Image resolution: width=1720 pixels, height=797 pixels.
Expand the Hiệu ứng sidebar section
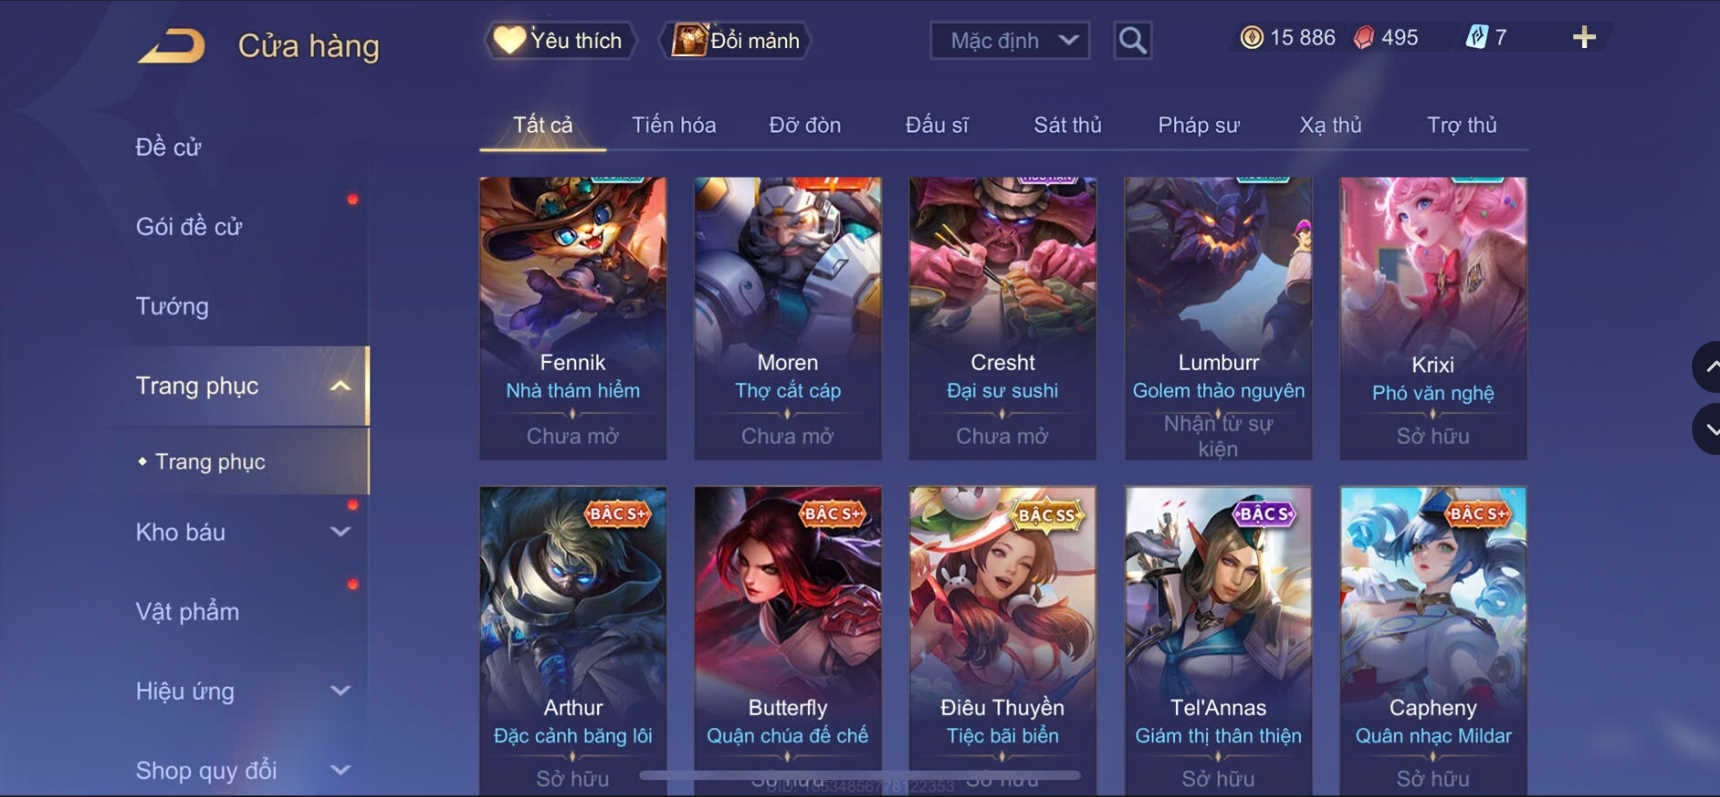click(x=340, y=691)
